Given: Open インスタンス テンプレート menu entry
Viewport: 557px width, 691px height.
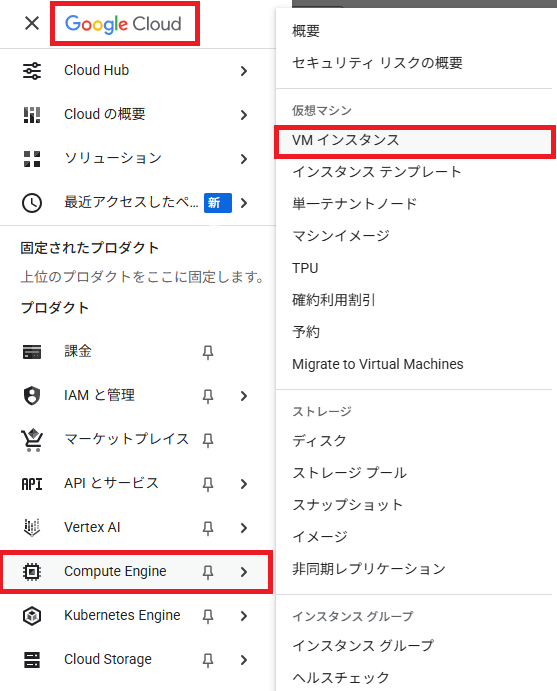Looking at the screenshot, I should point(377,172).
